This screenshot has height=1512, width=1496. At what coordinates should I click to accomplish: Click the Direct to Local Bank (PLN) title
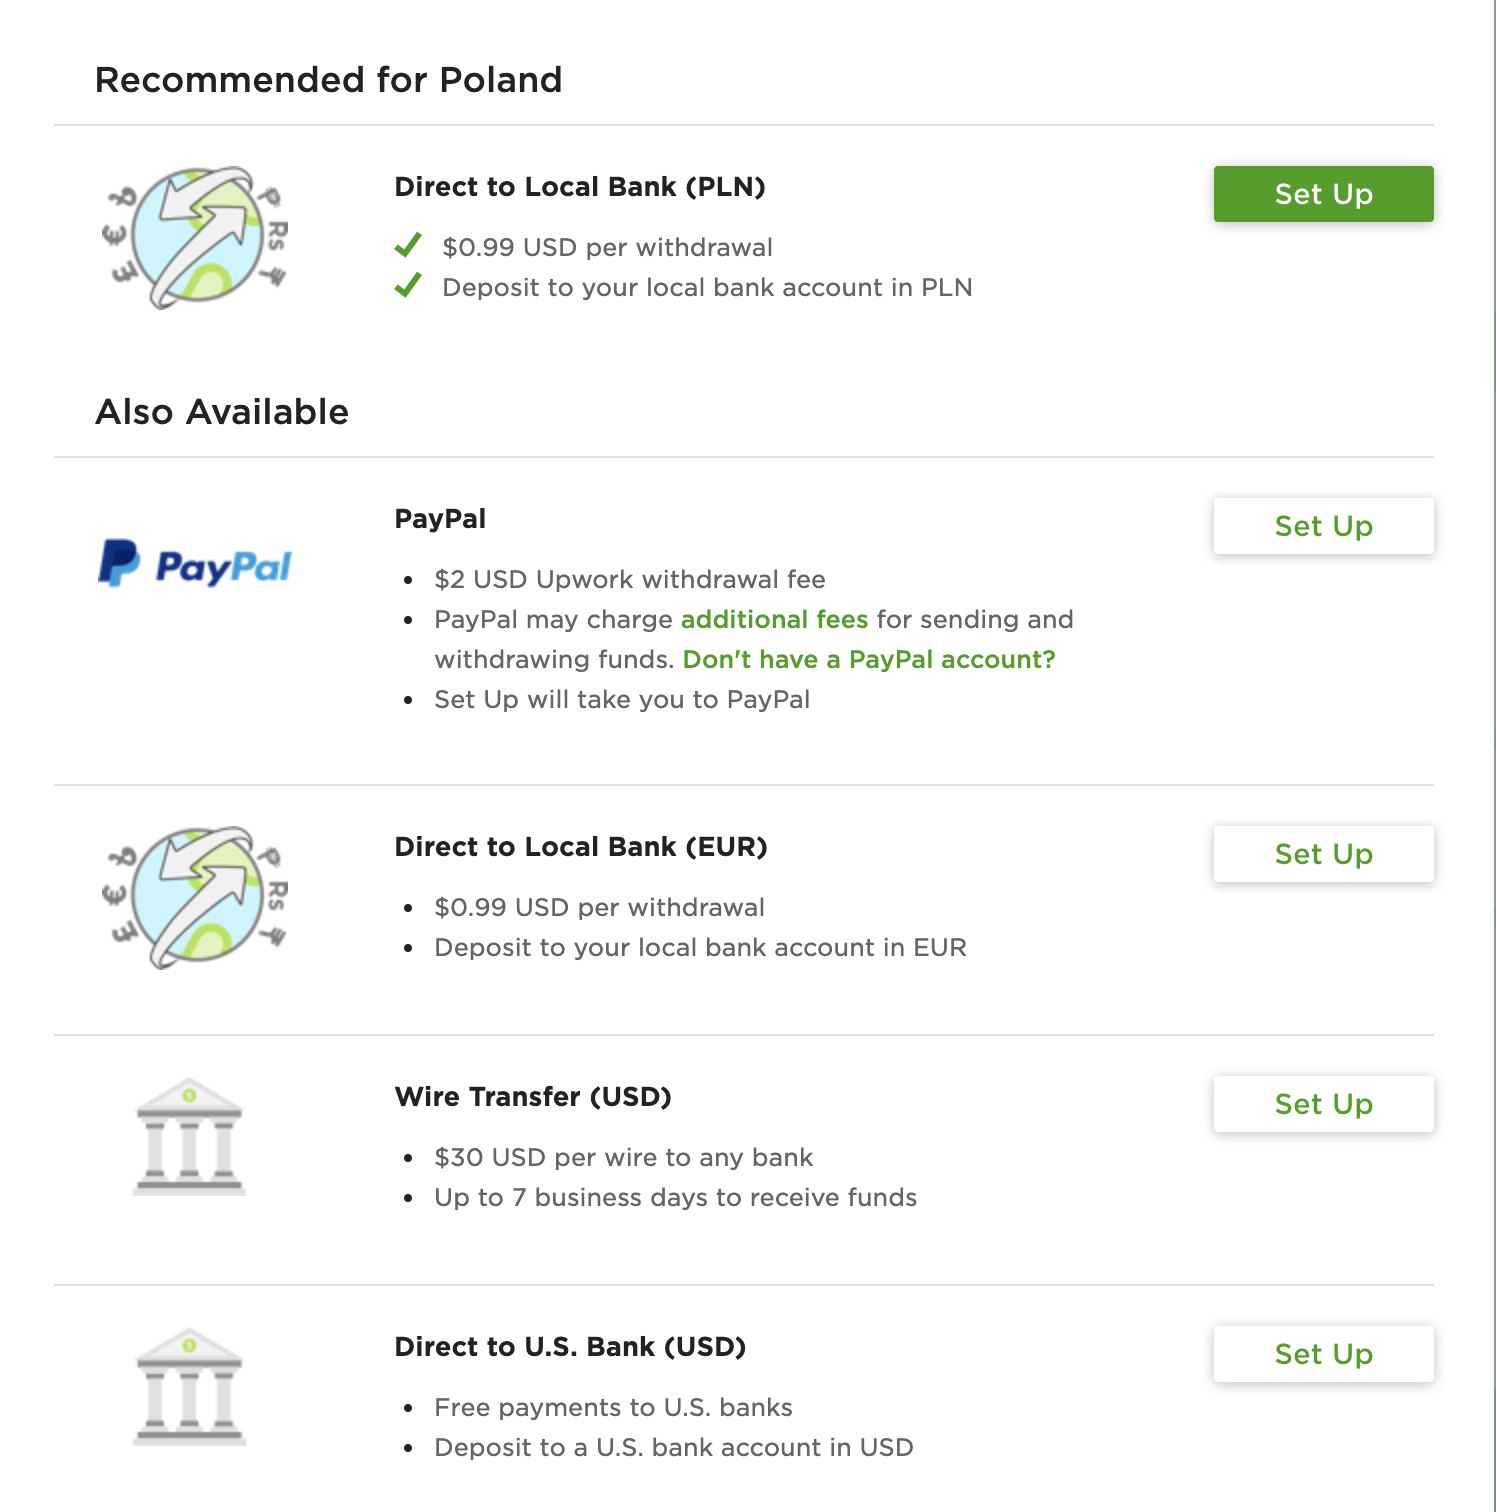pos(580,187)
